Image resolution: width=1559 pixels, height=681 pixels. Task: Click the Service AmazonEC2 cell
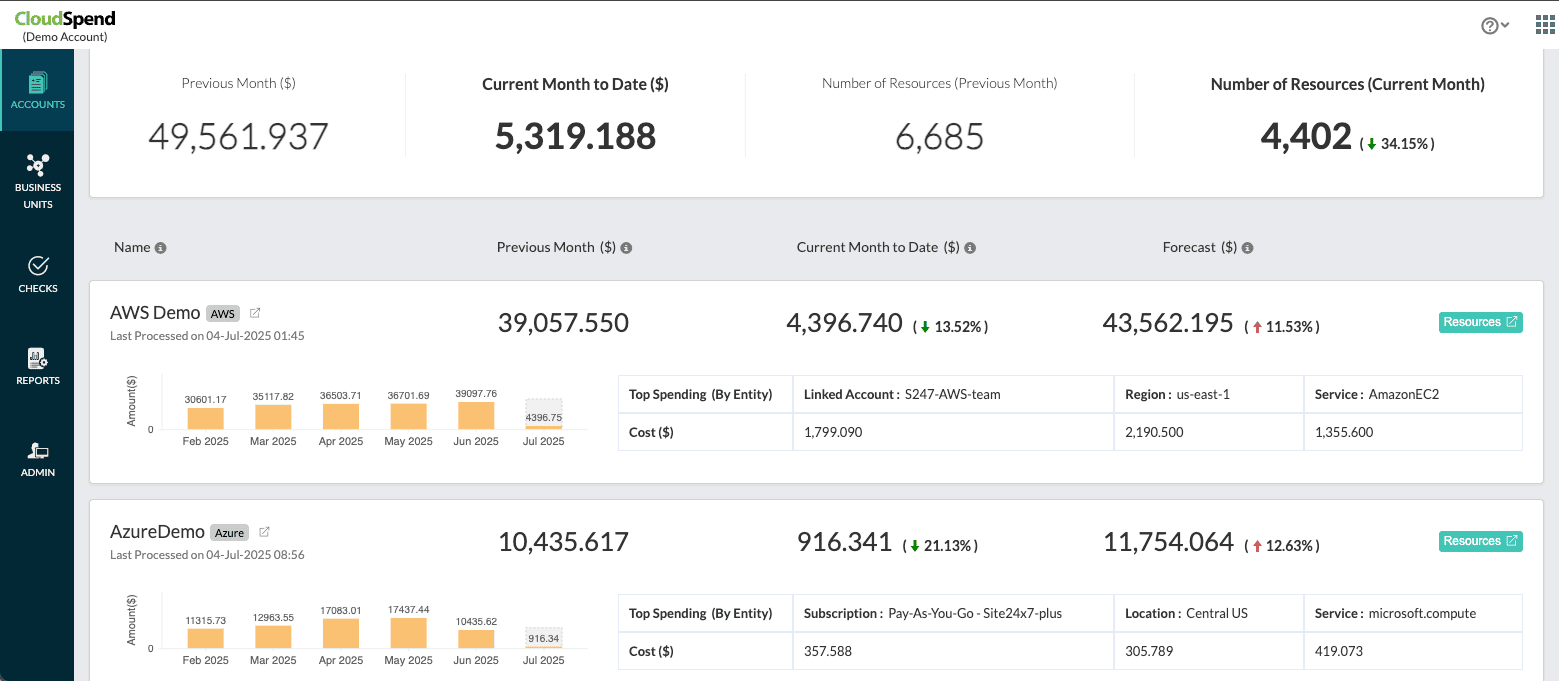(x=1413, y=394)
